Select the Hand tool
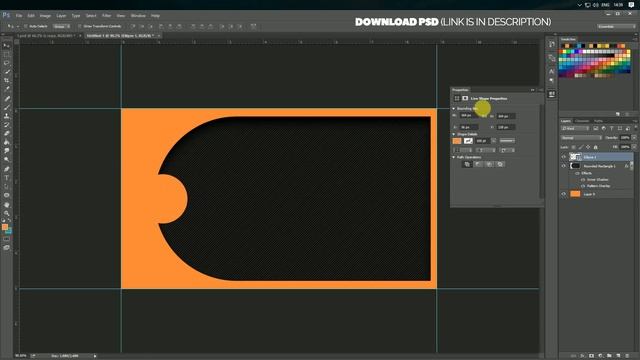Image resolution: width=640 pixels, height=360 pixels. tap(7, 204)
